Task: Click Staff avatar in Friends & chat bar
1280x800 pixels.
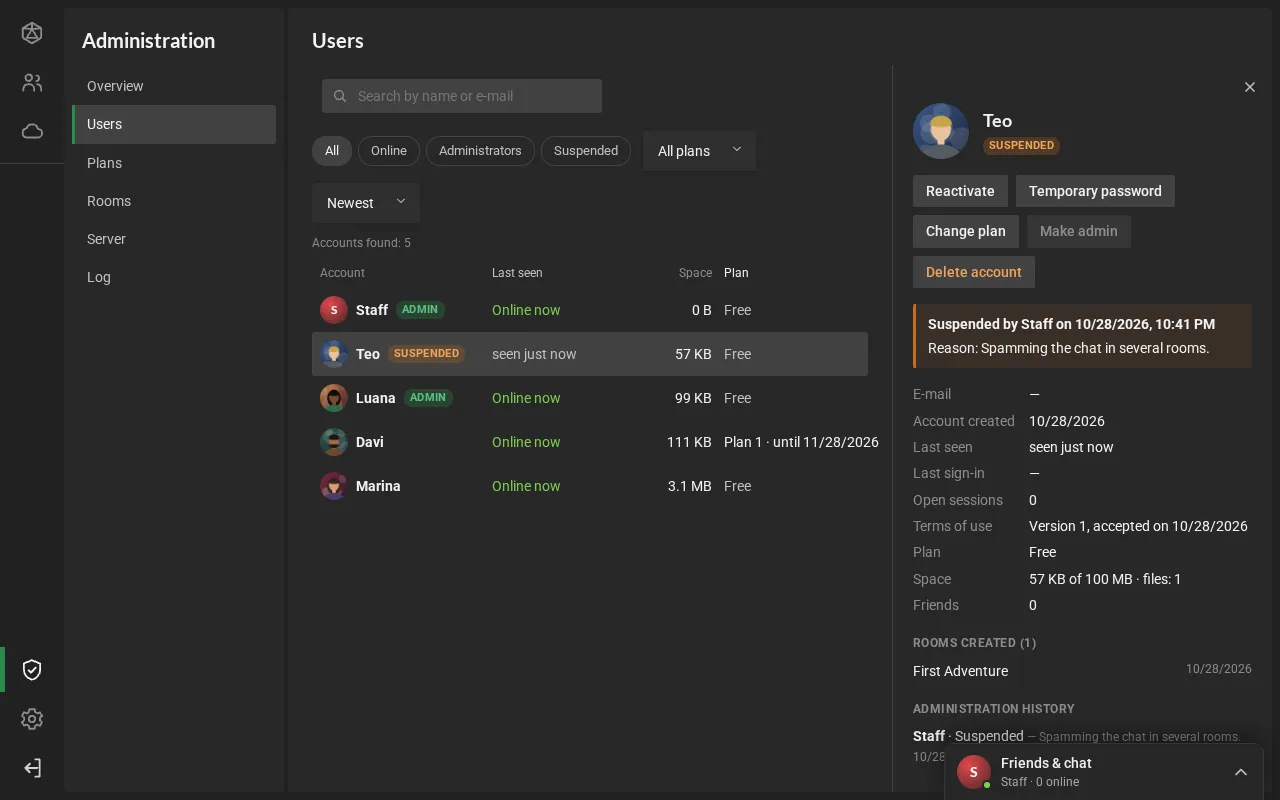Action: click(974, 772)
